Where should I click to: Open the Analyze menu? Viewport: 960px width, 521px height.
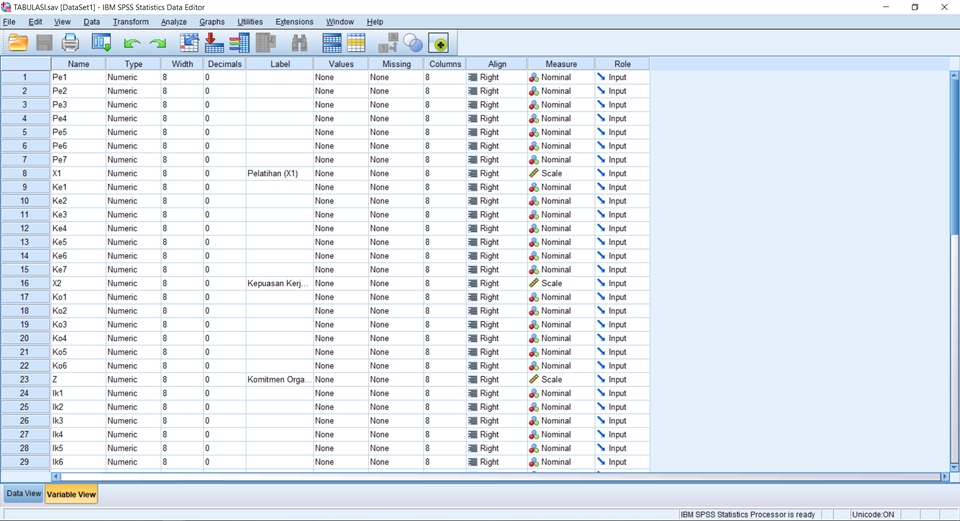(174, 21)
